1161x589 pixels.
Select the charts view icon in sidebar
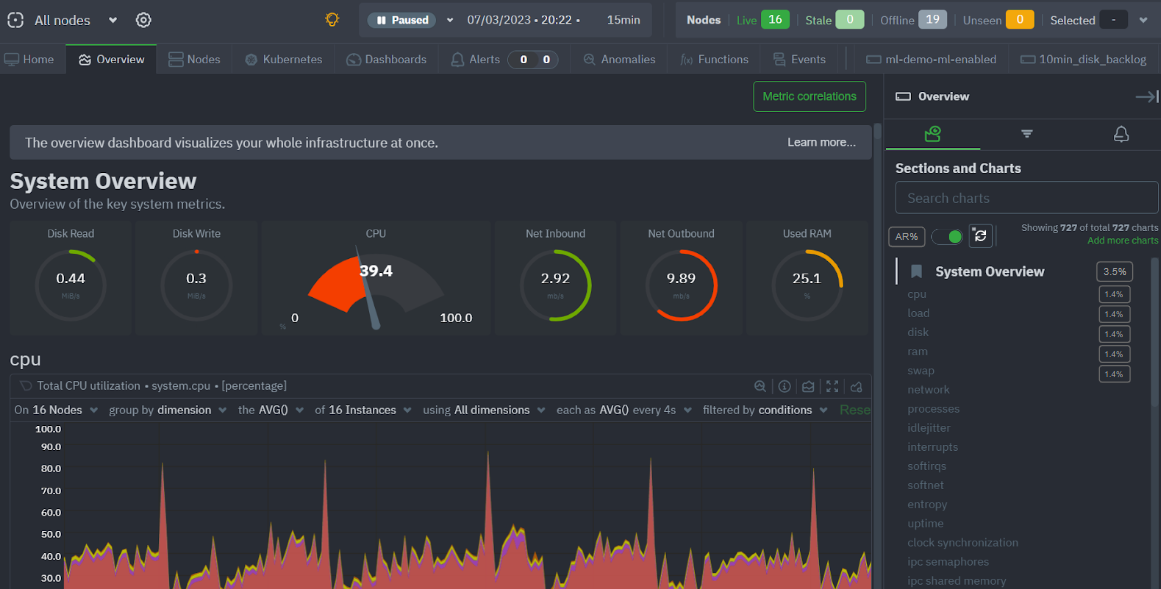[933, 134]
